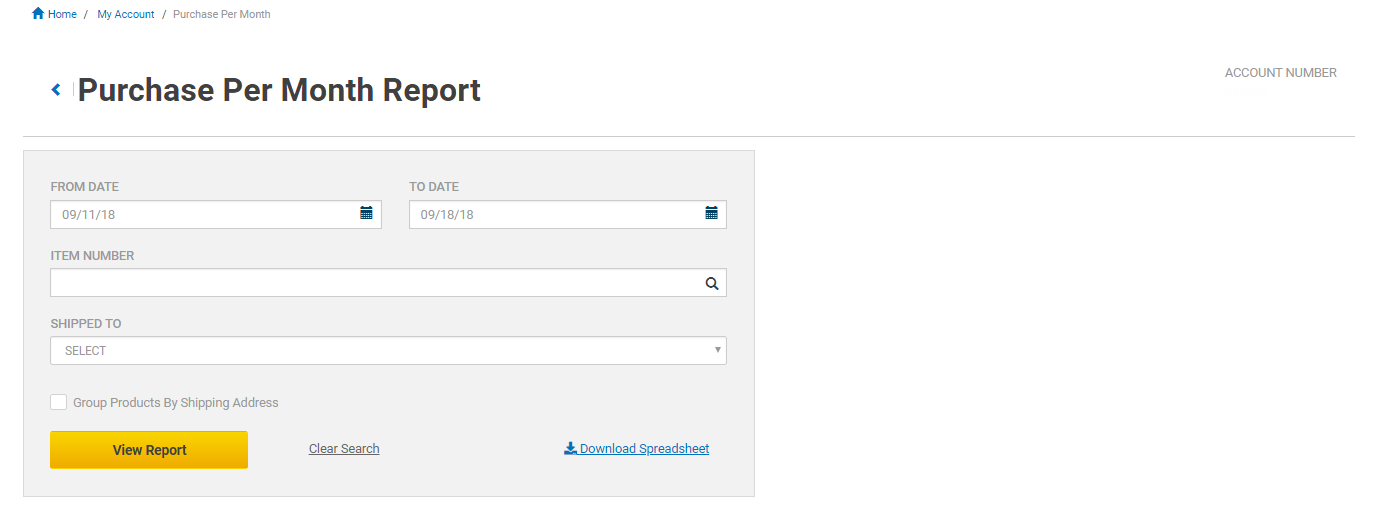Open the To Date calendar picker icon
Image resolution: width=1385 pixels, height=517 pixels.
pos(711,213)
